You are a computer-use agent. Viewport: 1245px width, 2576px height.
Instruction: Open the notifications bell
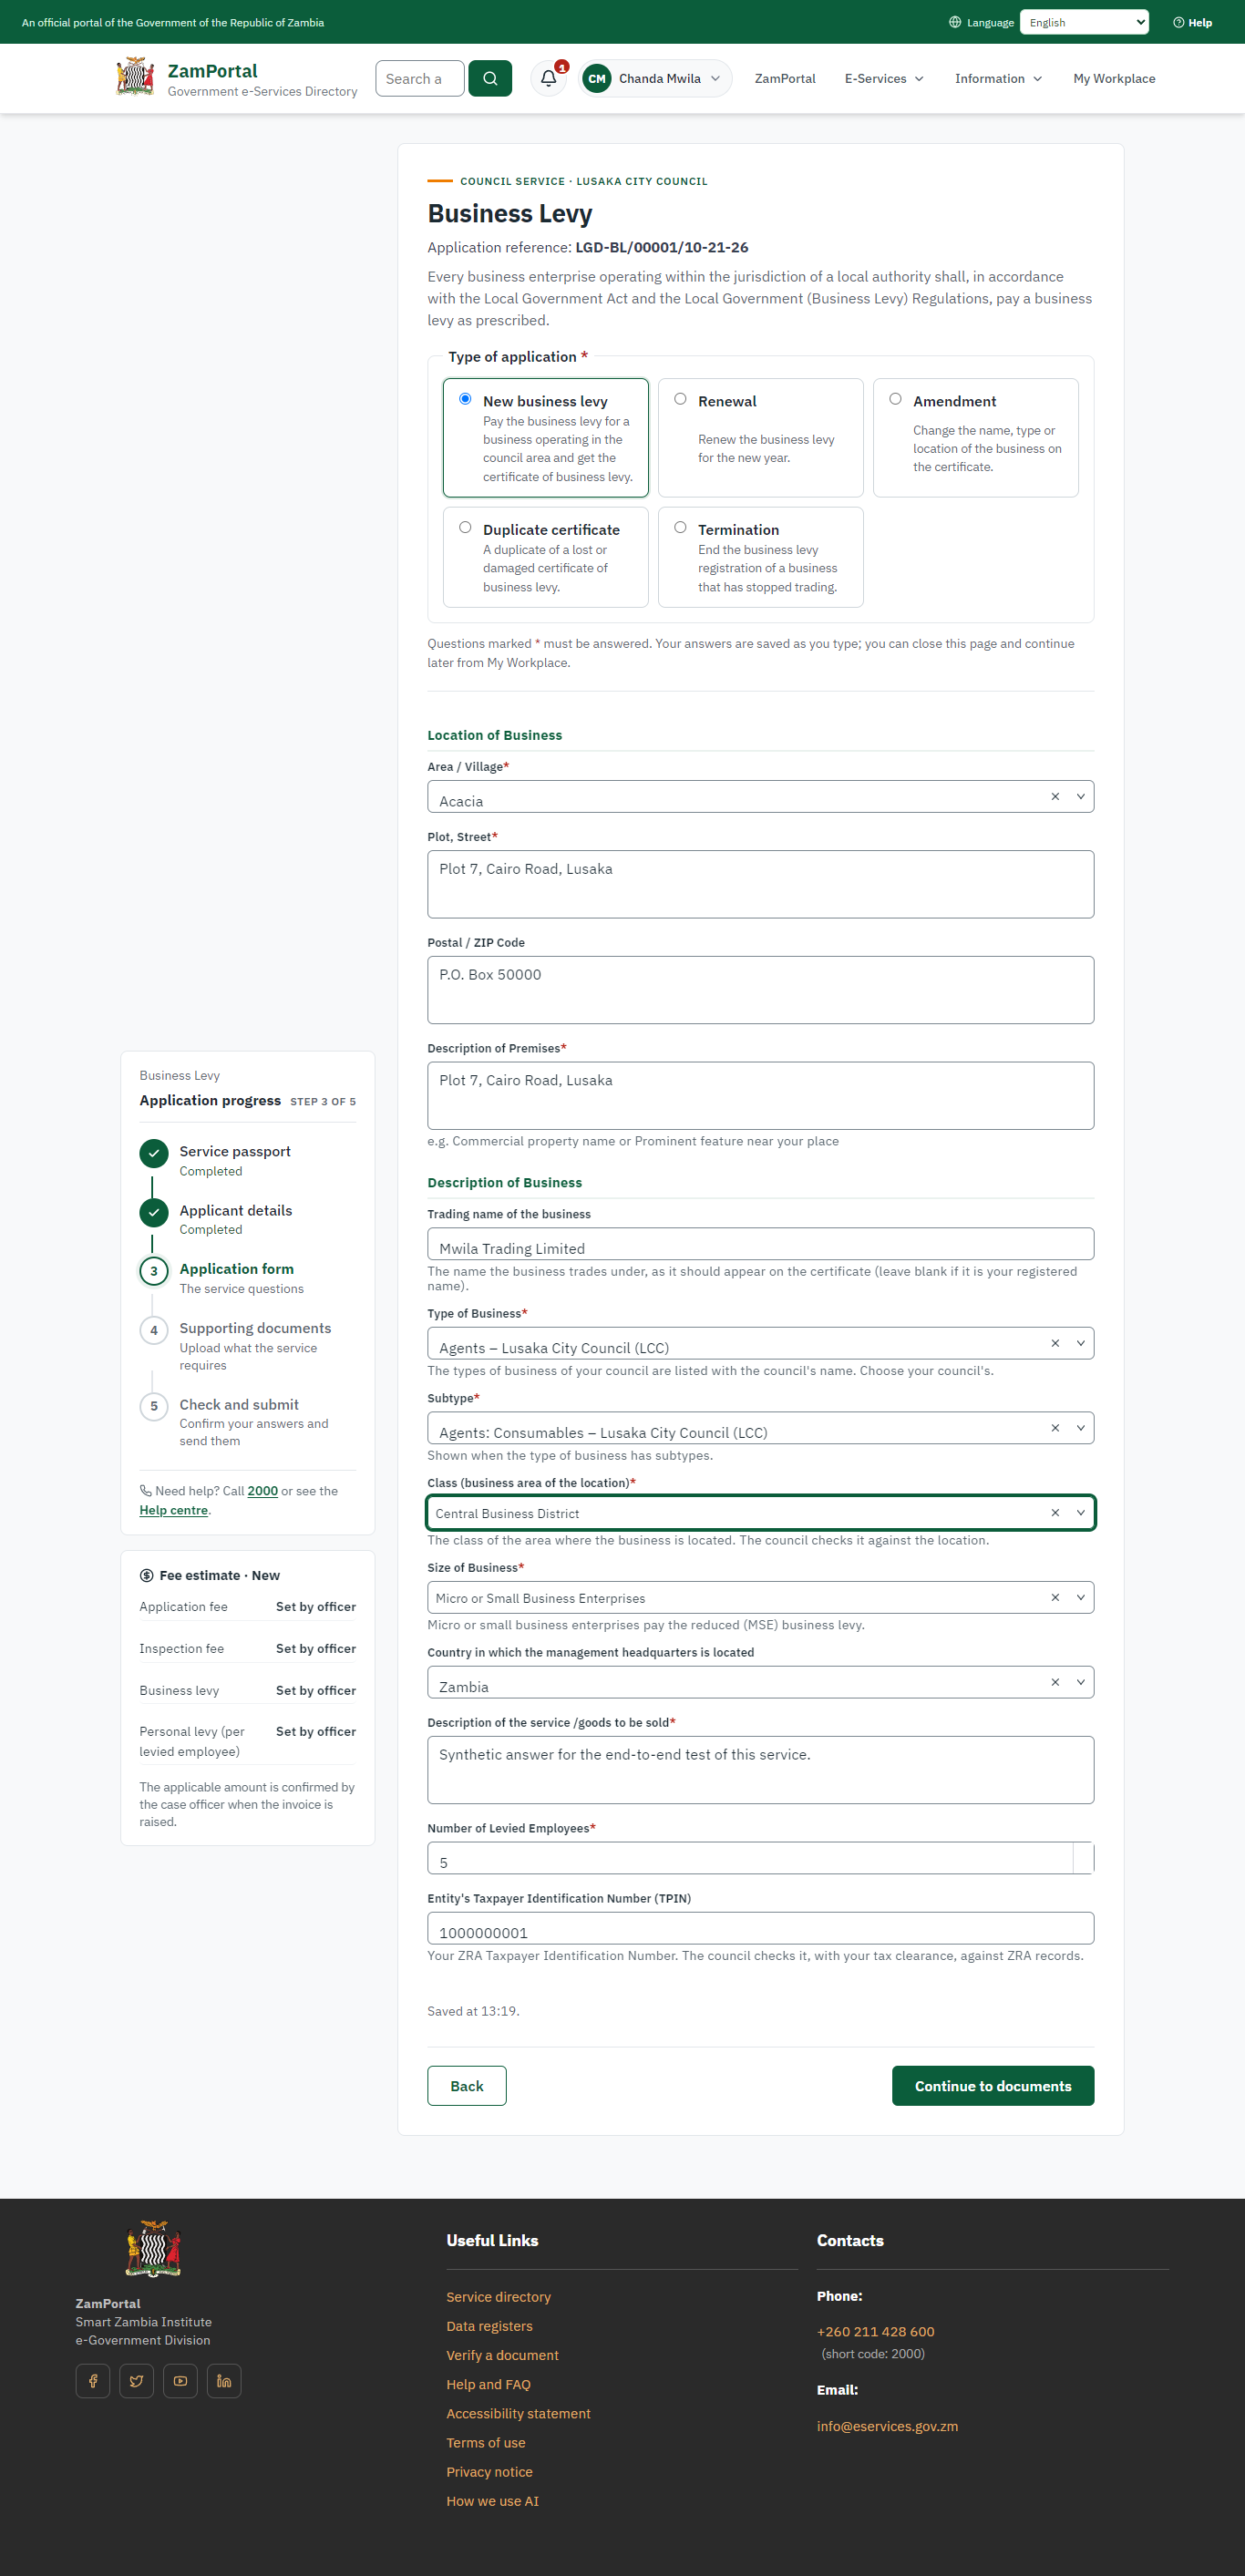pos(549,78)
